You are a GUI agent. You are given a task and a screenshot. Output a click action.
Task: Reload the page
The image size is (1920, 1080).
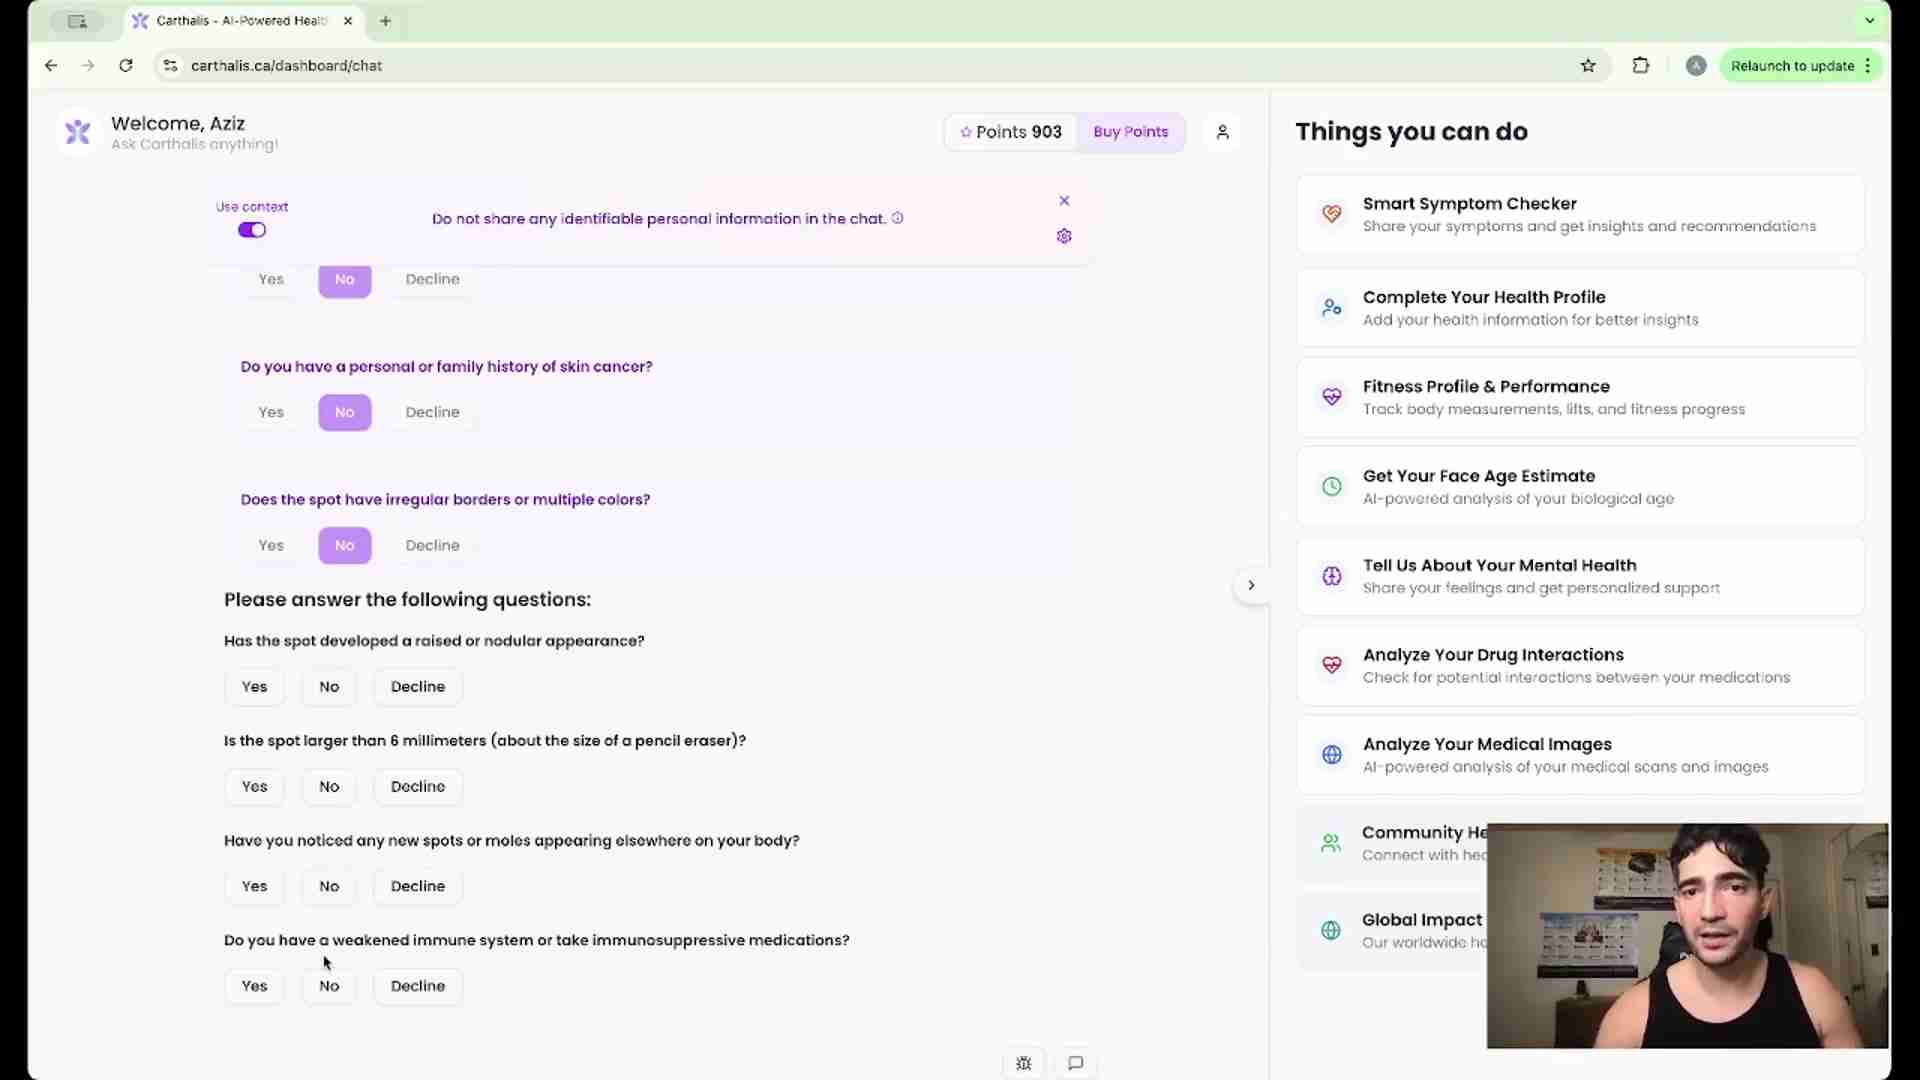coord(126,66)
